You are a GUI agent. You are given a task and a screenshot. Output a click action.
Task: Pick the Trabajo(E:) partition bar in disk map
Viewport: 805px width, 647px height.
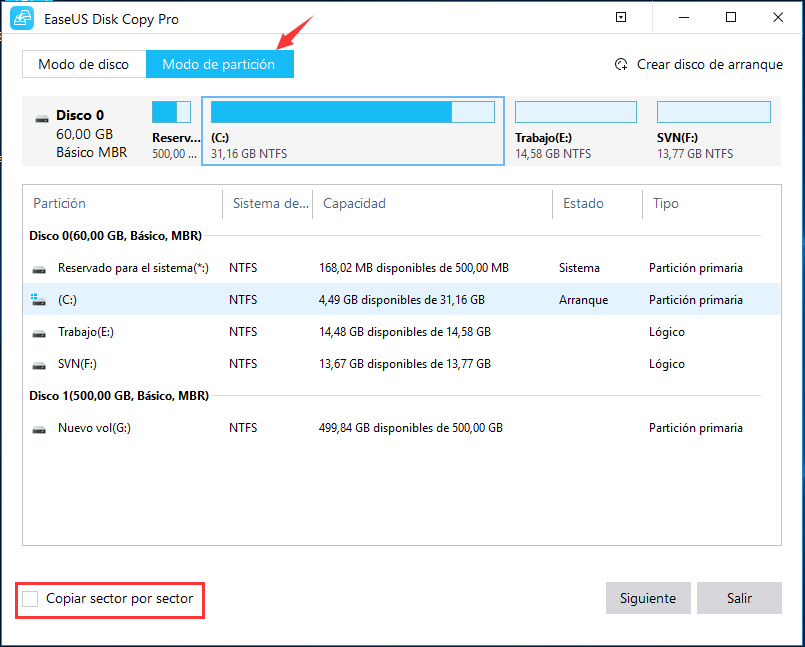click(576, 112)
